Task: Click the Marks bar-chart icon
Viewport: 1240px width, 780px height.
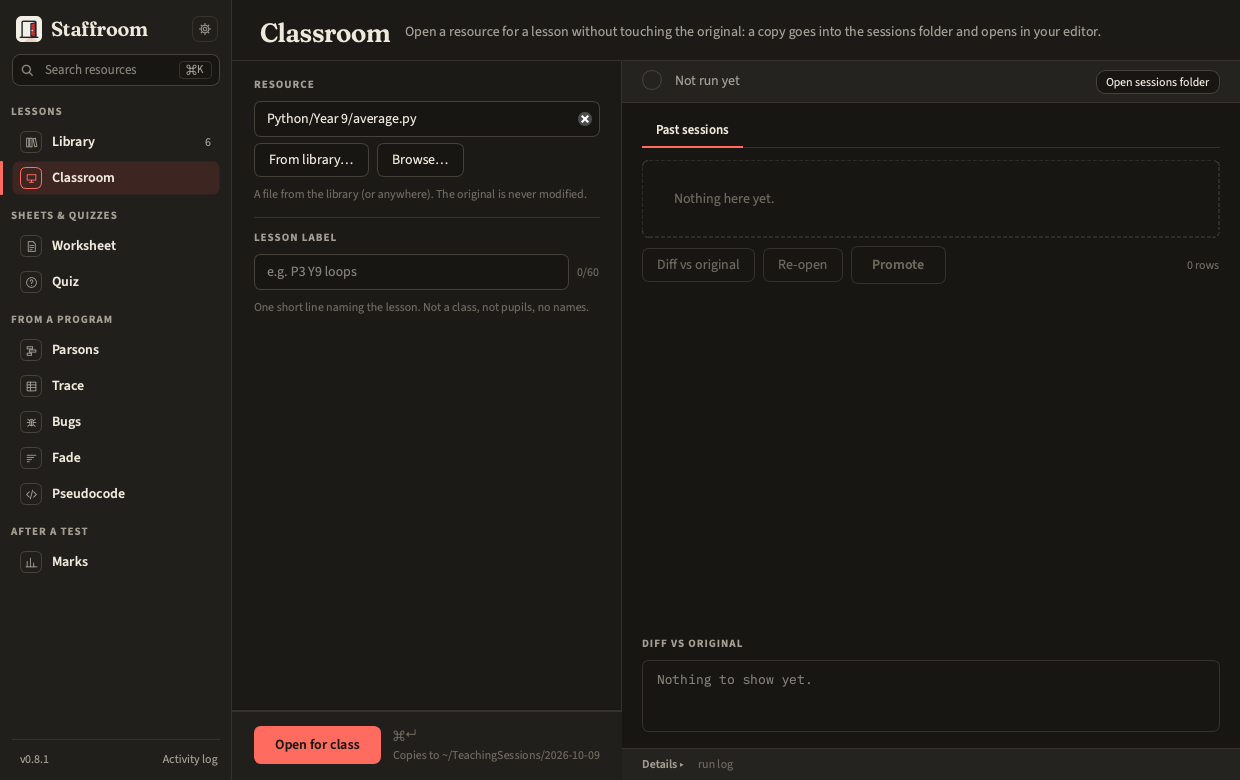Action: 31,562
